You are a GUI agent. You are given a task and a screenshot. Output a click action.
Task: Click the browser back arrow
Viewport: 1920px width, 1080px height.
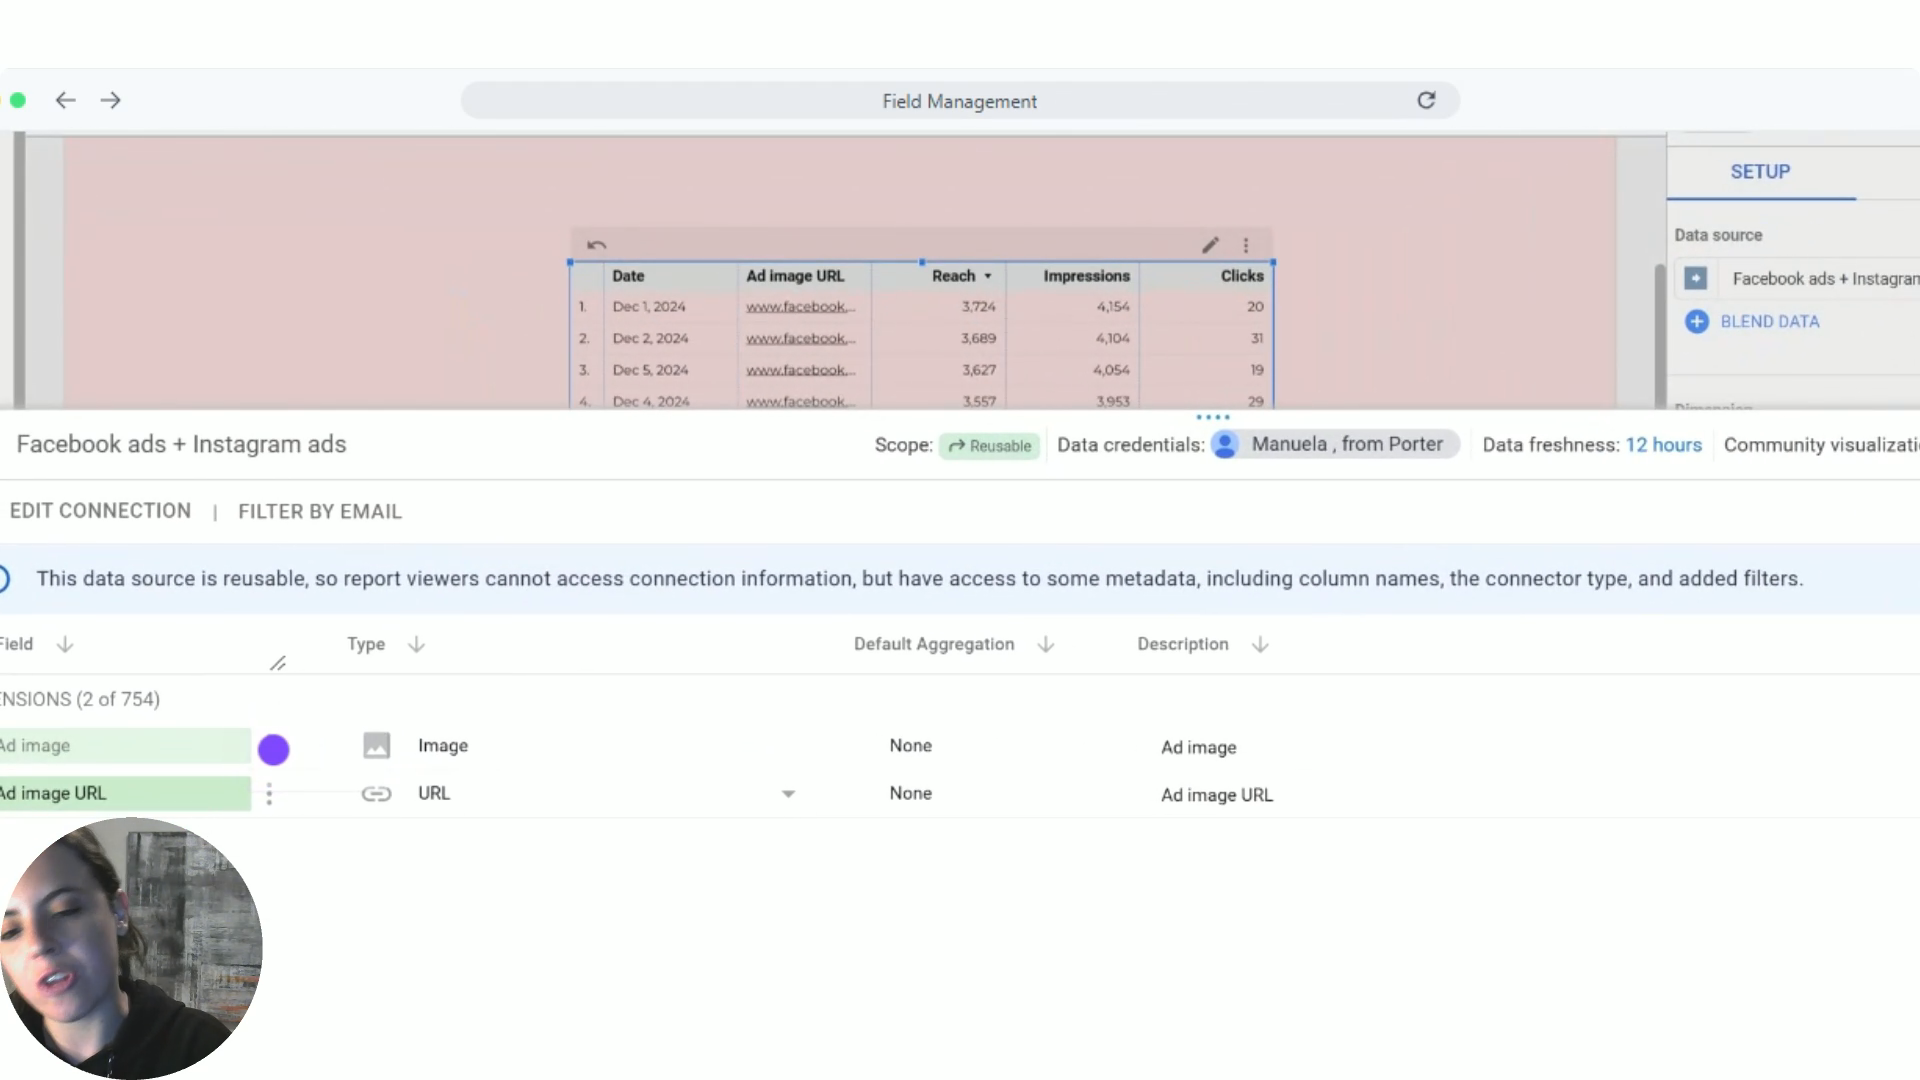tap(66, 100)
